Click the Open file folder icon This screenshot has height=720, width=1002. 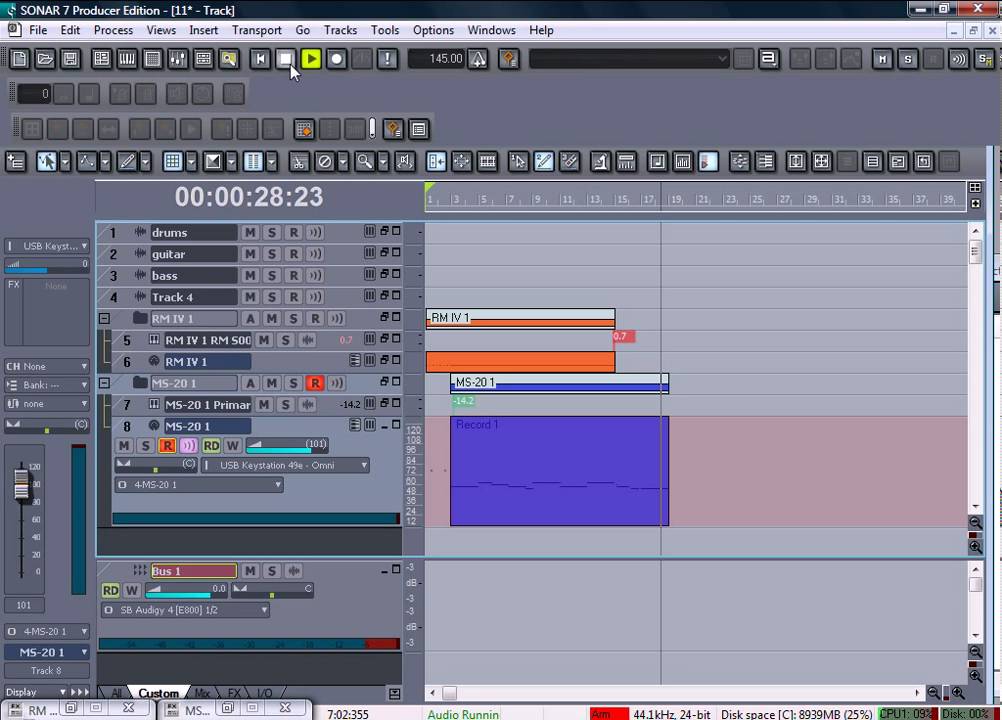click(x=45, y=59)
